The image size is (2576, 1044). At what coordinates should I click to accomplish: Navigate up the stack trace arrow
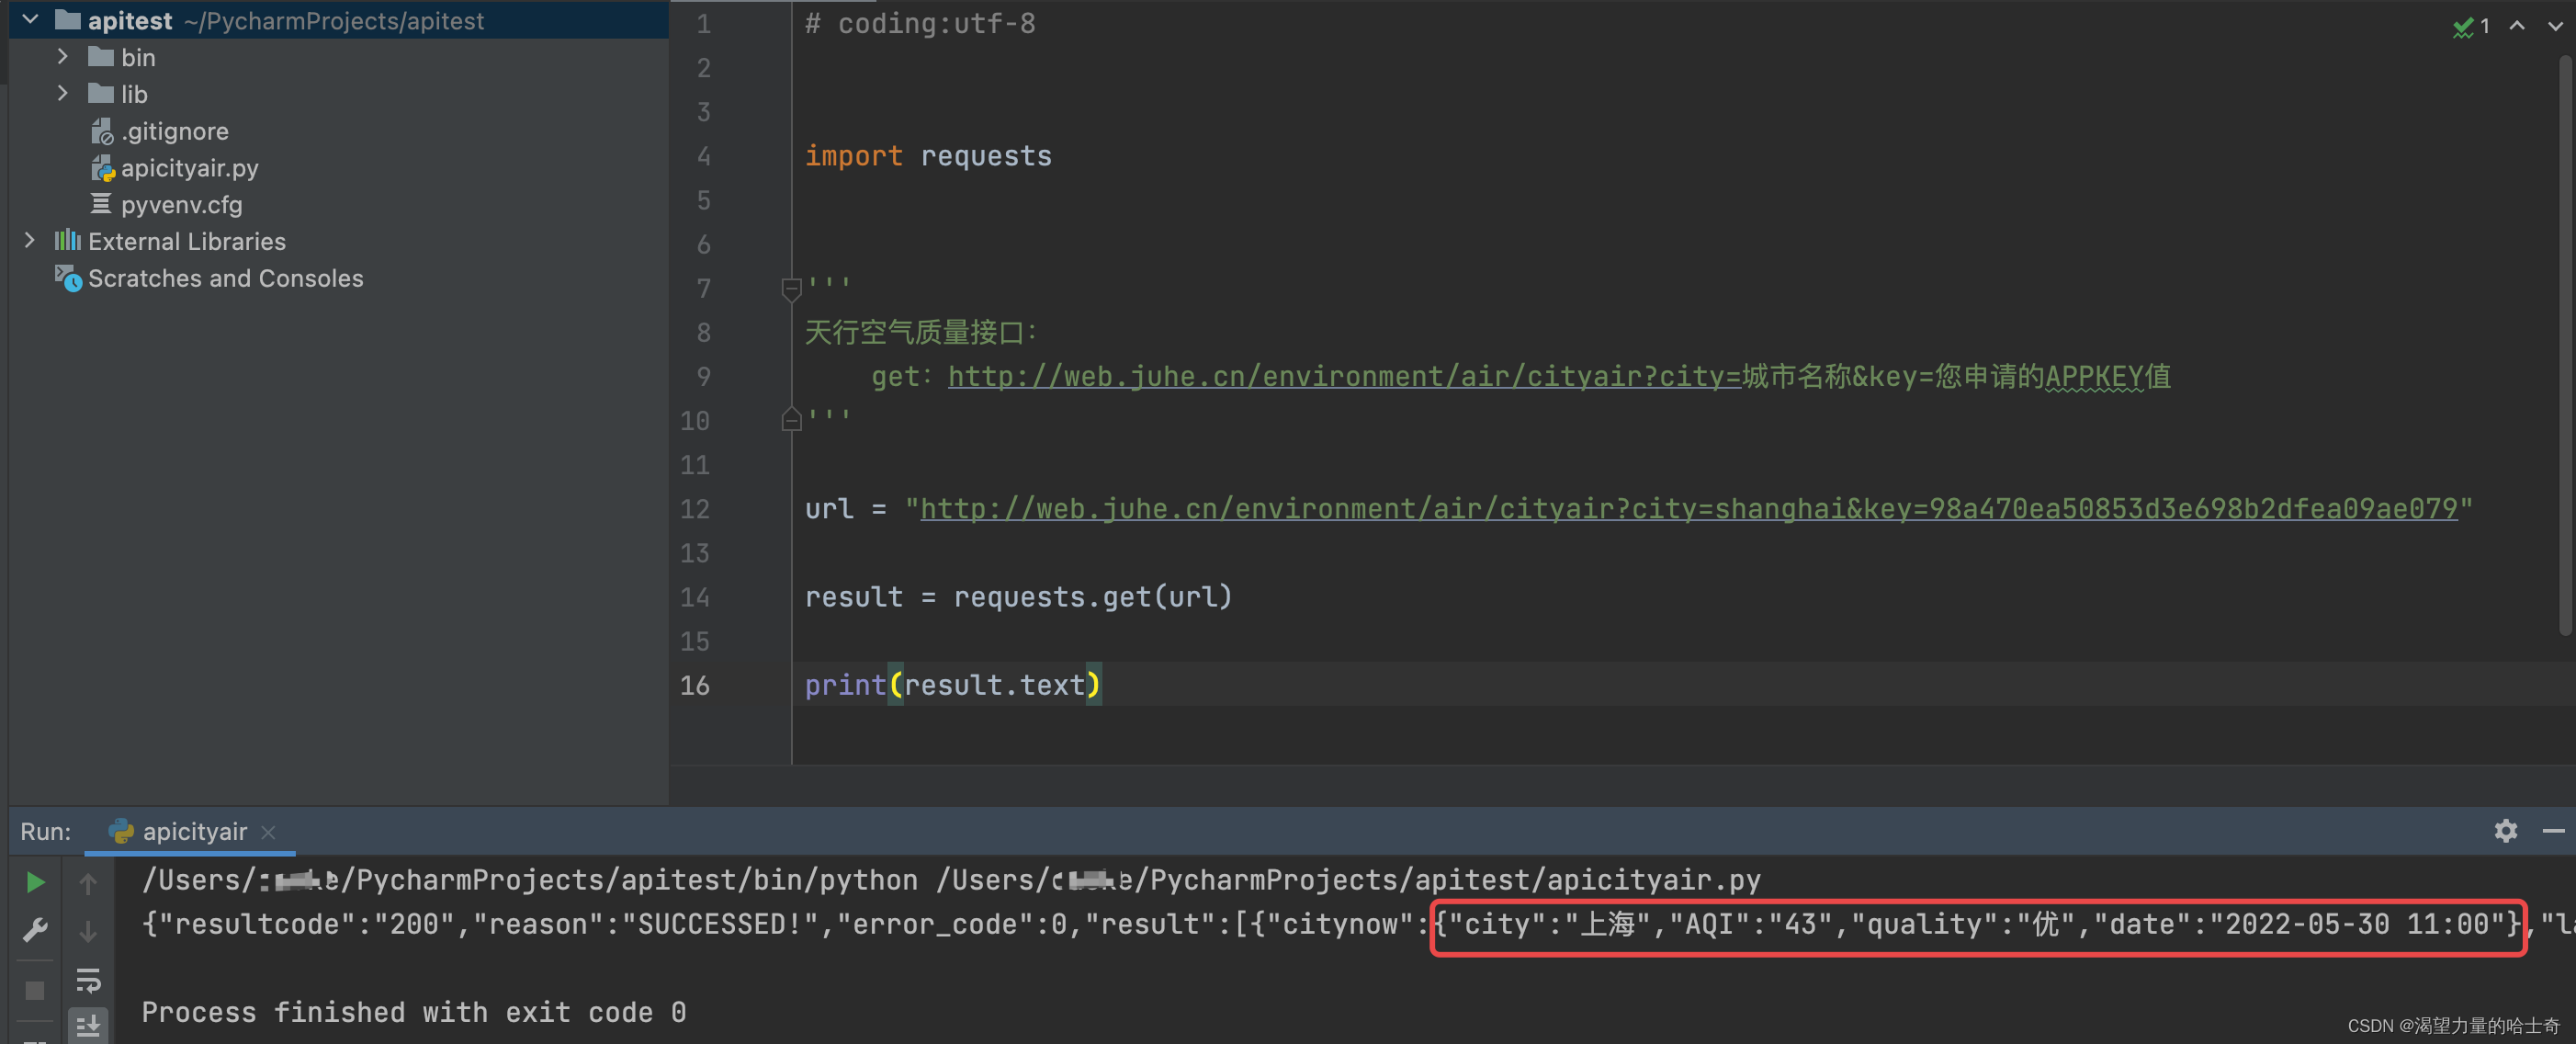[88, 882]
